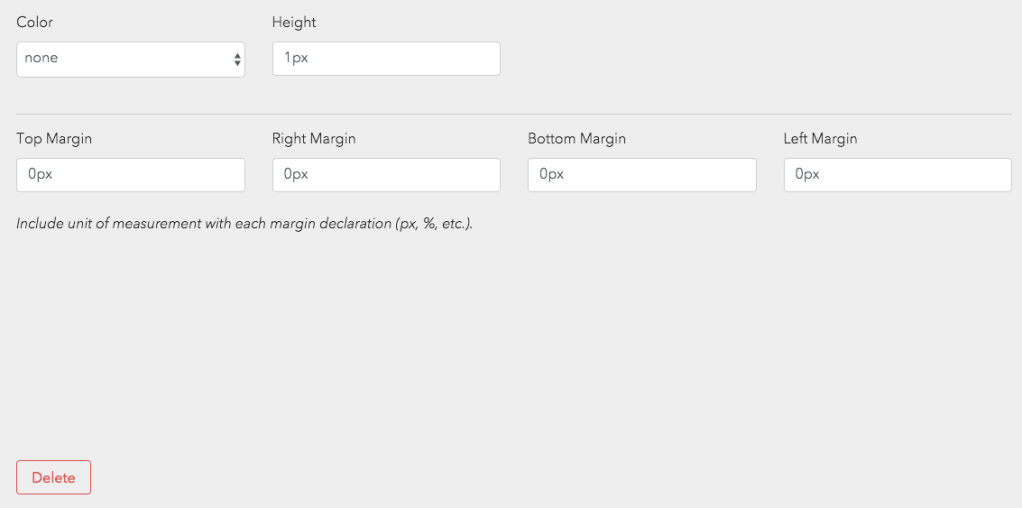
Task: Open the Color dropdown set to none
Action: coord(130,59)
